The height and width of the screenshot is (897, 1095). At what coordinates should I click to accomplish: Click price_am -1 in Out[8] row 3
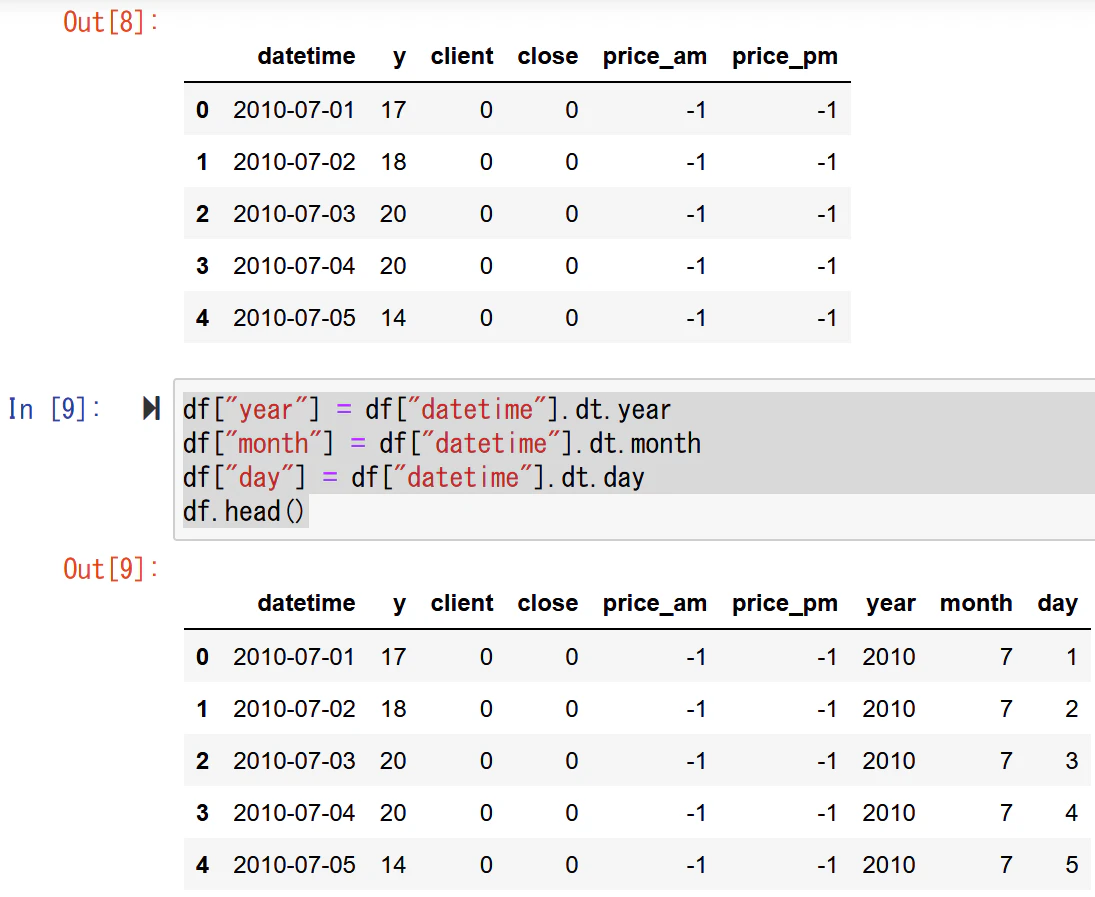[x=696, y=266]
